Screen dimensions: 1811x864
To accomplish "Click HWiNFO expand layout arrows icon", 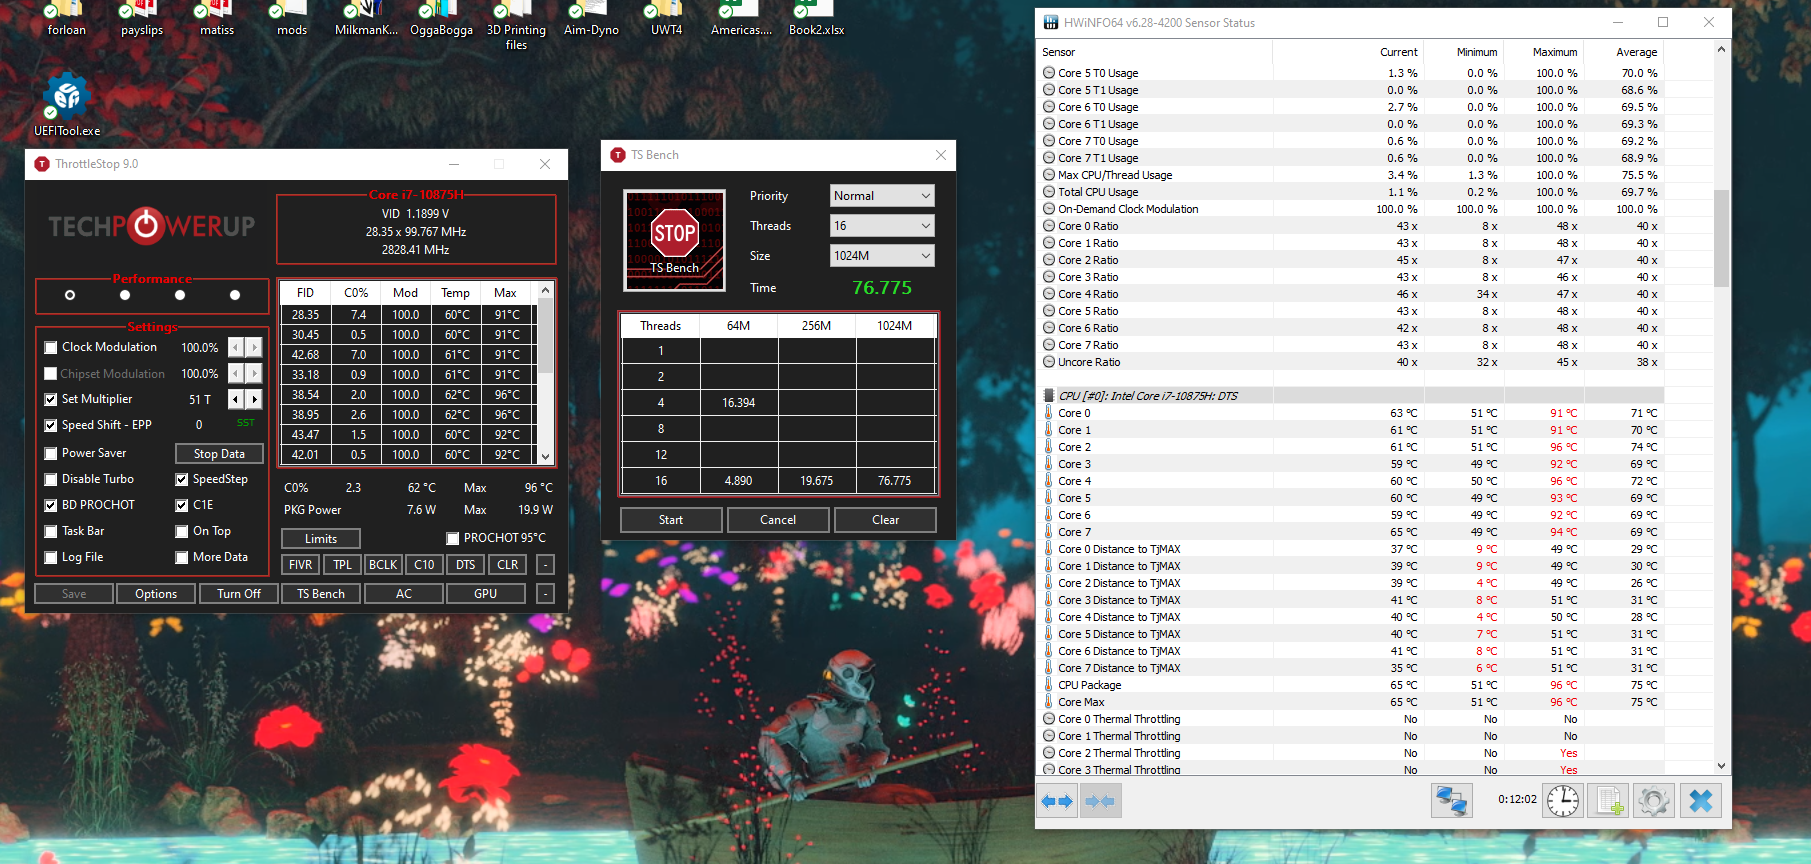I will [1056, 801].
